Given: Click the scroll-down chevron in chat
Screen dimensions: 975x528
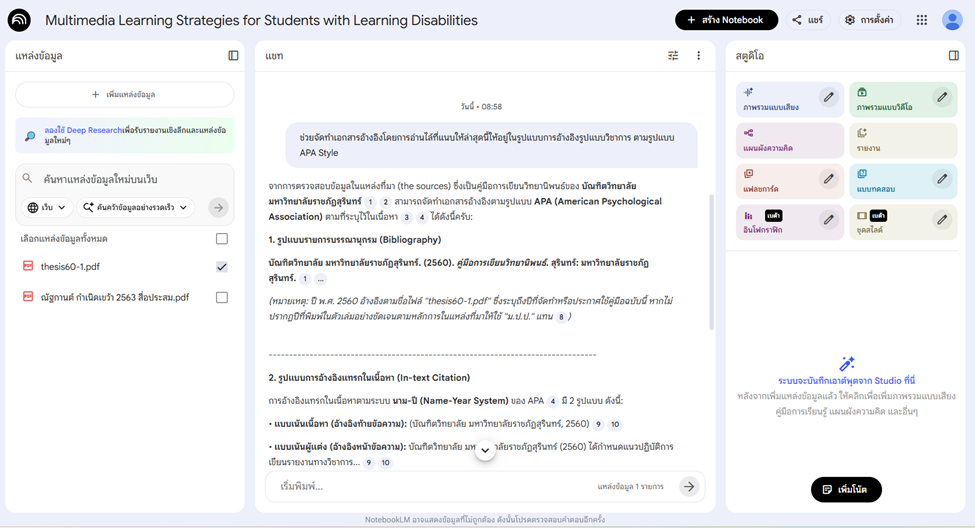Looking at the screenshot, I should click(485, 451).
